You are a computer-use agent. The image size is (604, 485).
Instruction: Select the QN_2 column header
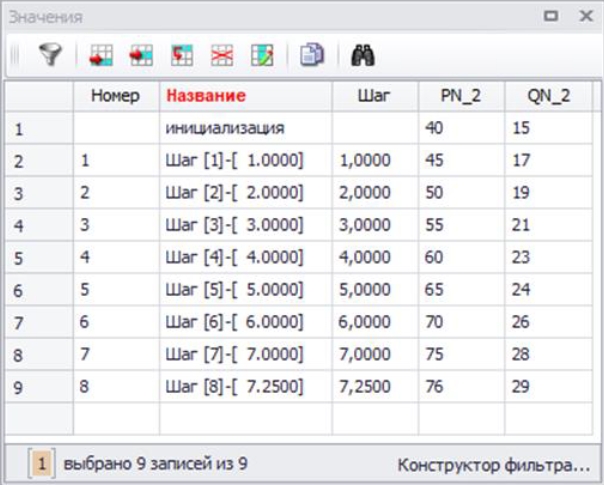tap(548, 96)
